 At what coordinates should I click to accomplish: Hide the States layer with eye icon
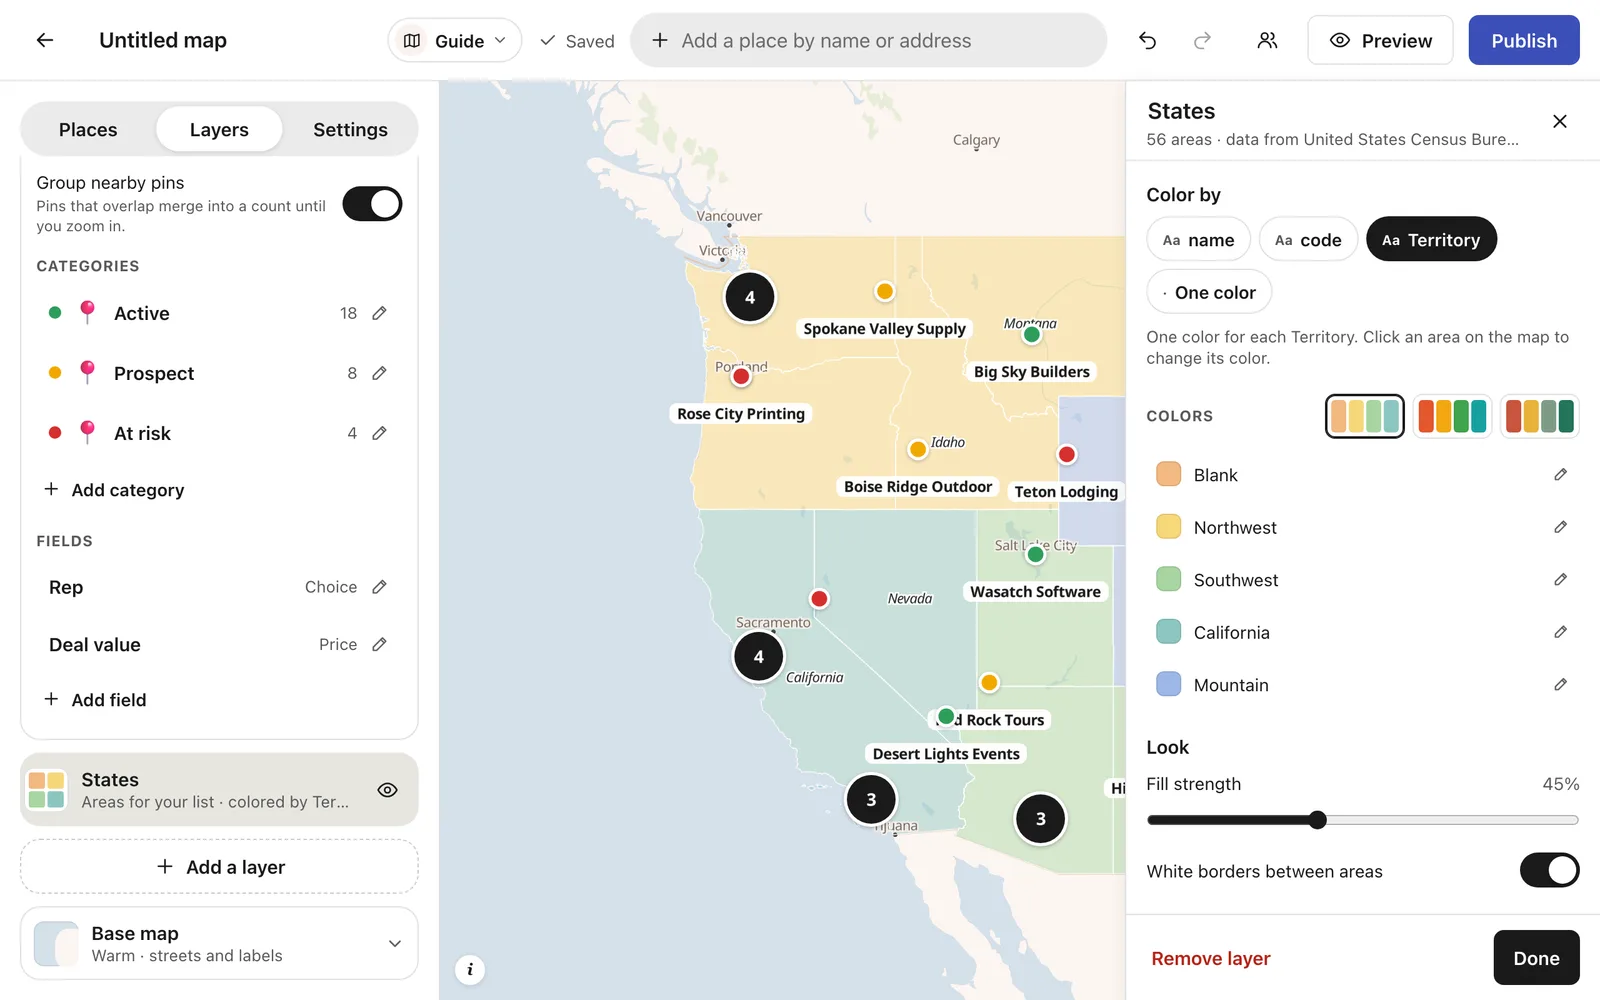[x=387, y=790]
